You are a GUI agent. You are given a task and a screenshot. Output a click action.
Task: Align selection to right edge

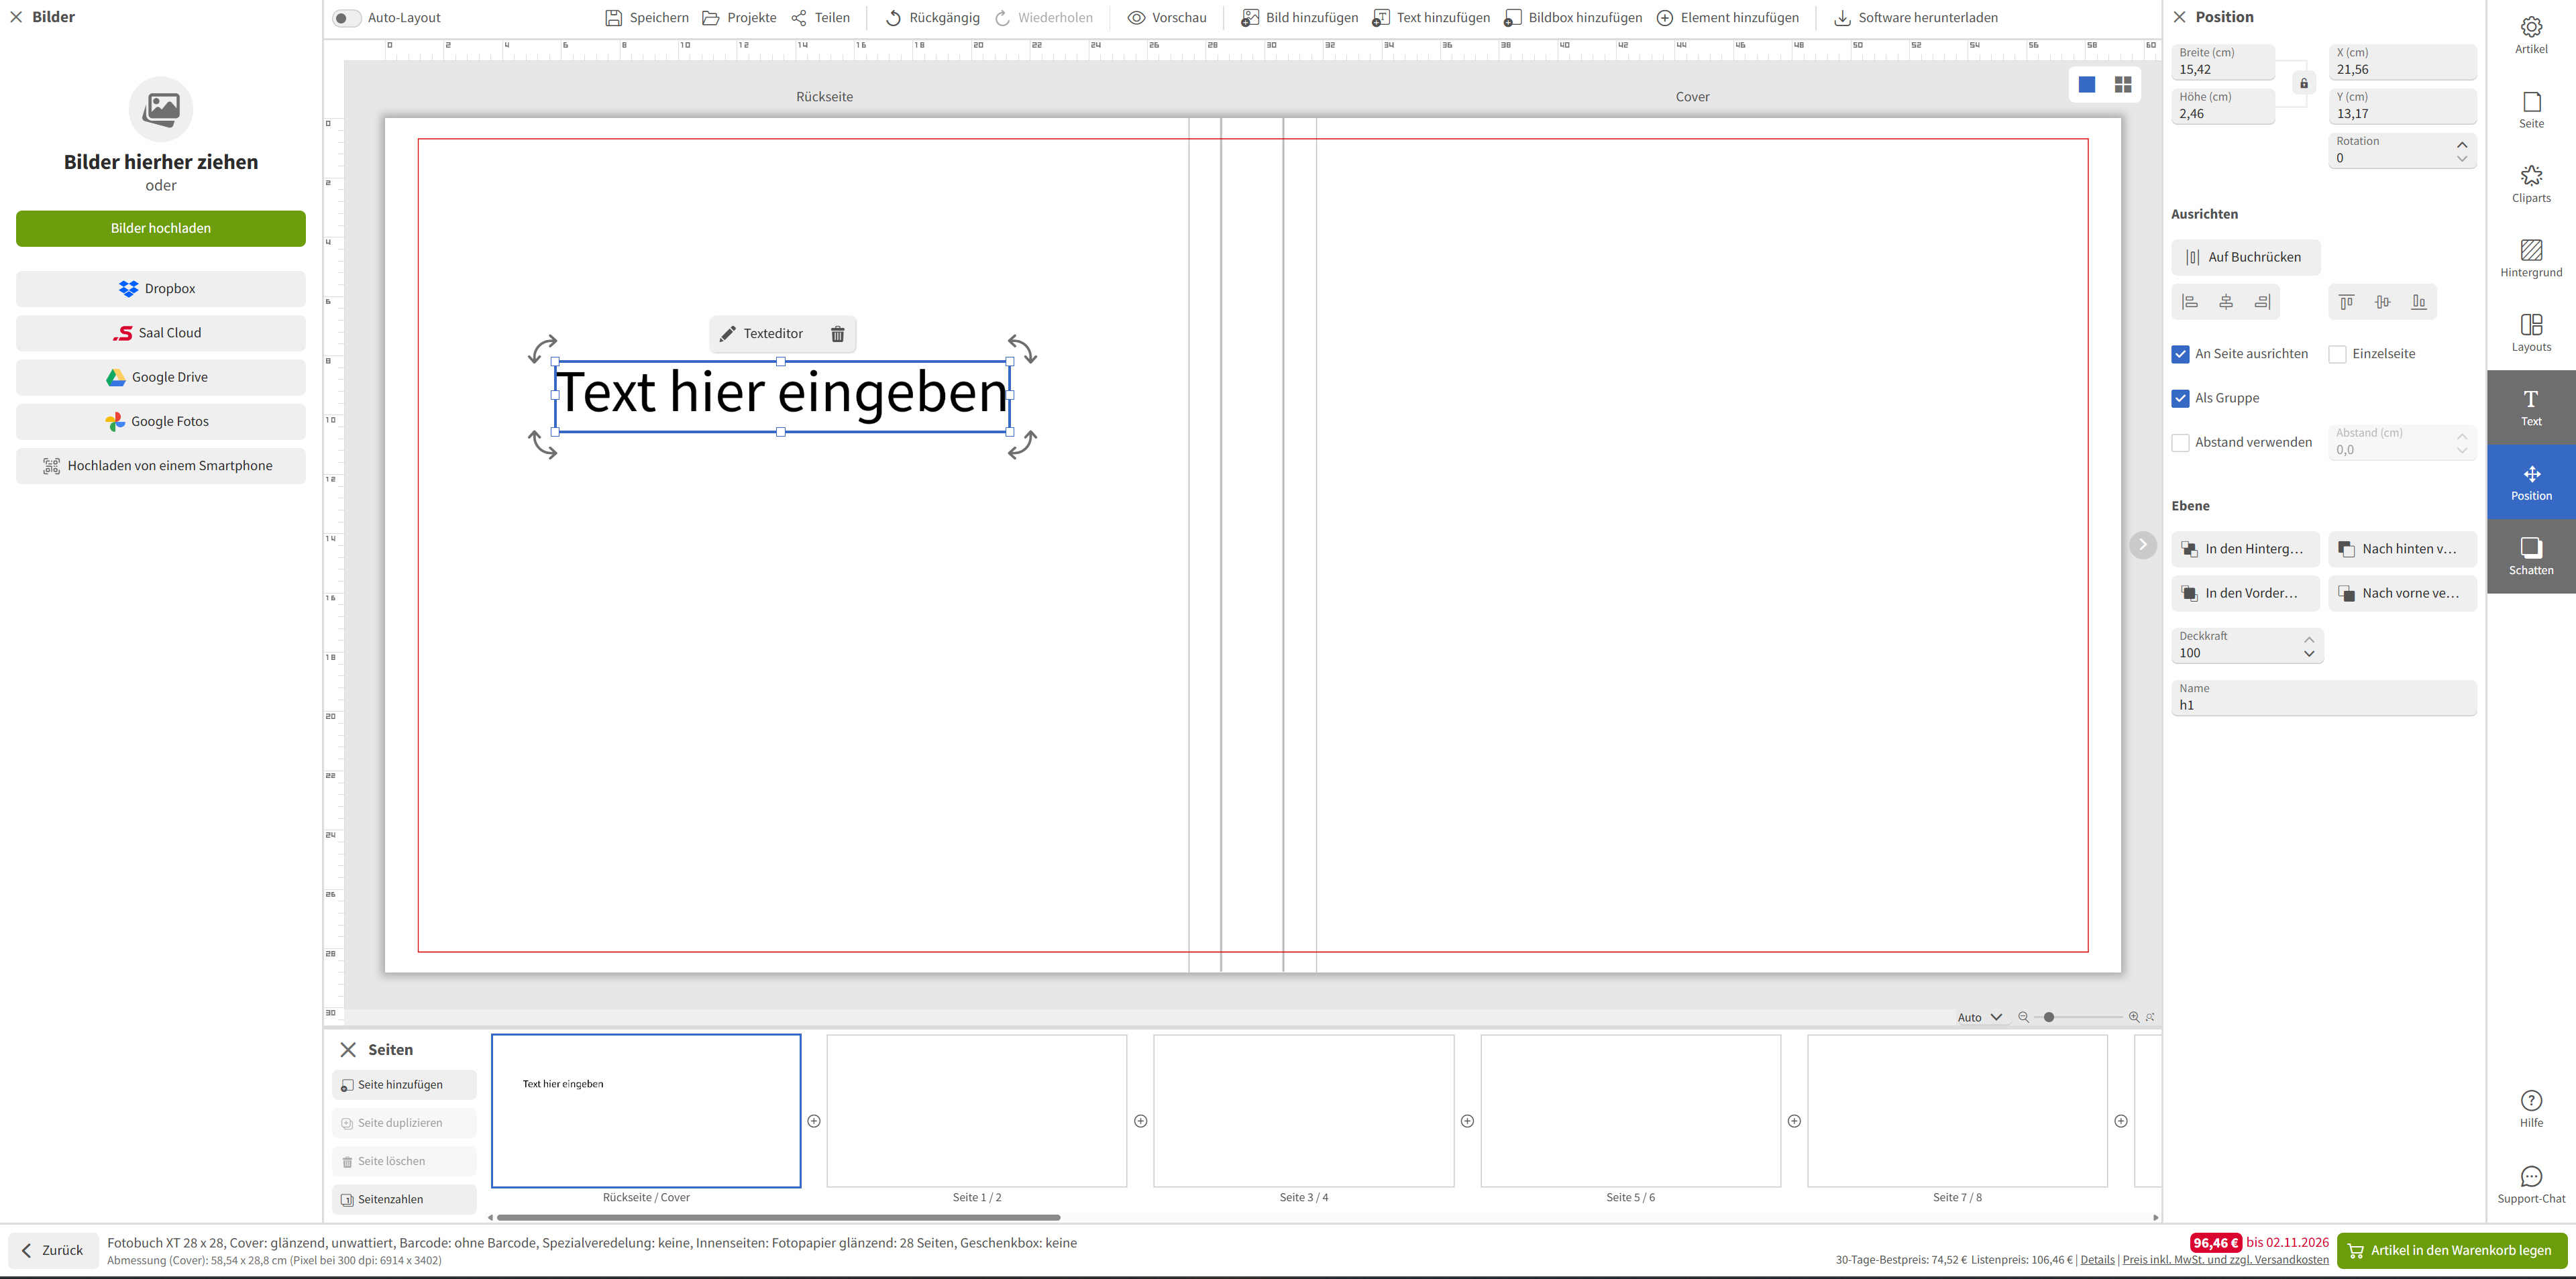pyautogui.click(x=2262, y=302)
